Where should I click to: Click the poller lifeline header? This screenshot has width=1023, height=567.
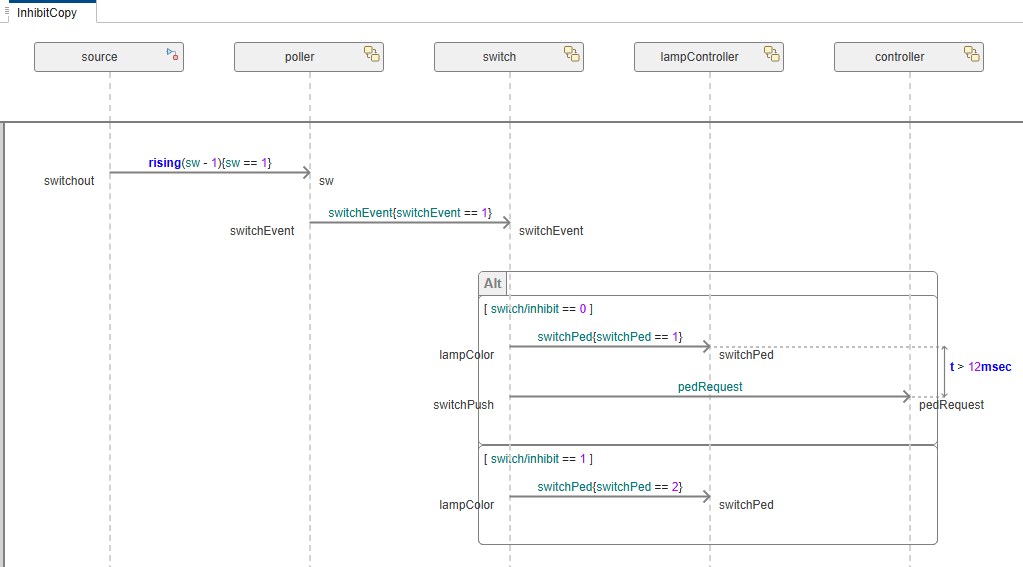309,57
